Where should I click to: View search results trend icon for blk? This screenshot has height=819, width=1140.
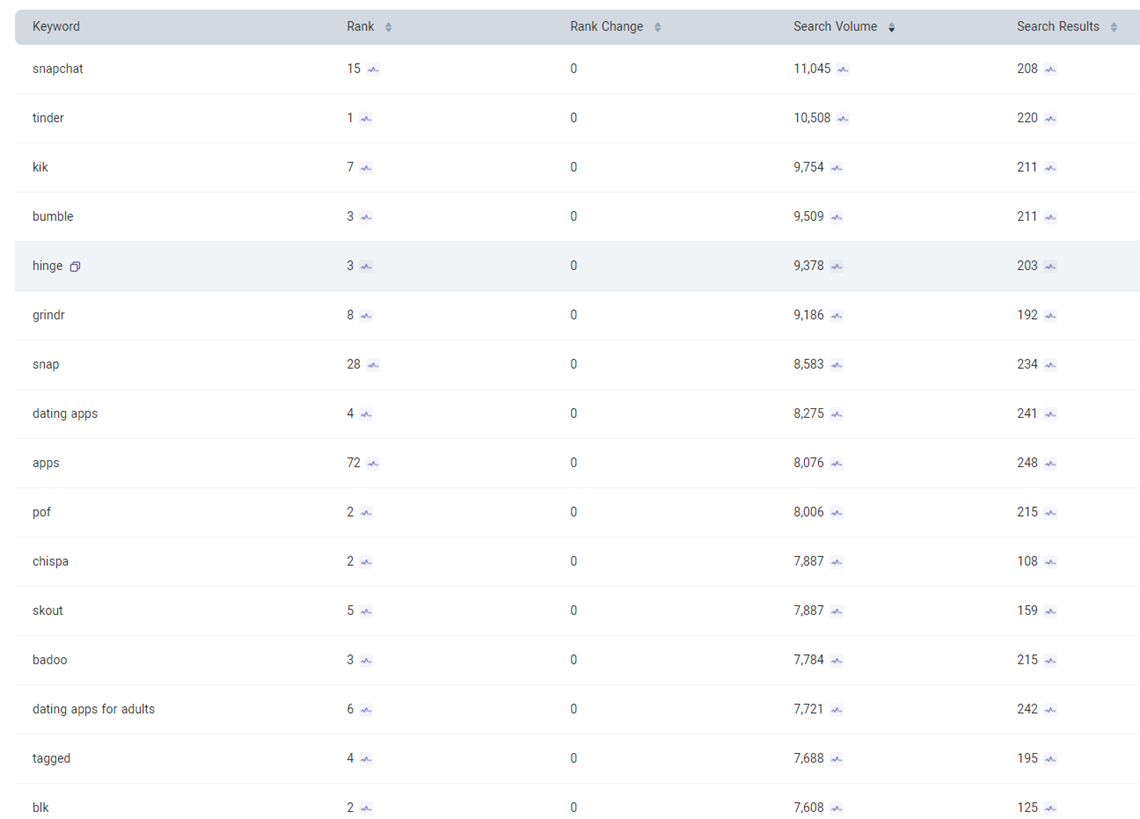[x=1050, y=808]
